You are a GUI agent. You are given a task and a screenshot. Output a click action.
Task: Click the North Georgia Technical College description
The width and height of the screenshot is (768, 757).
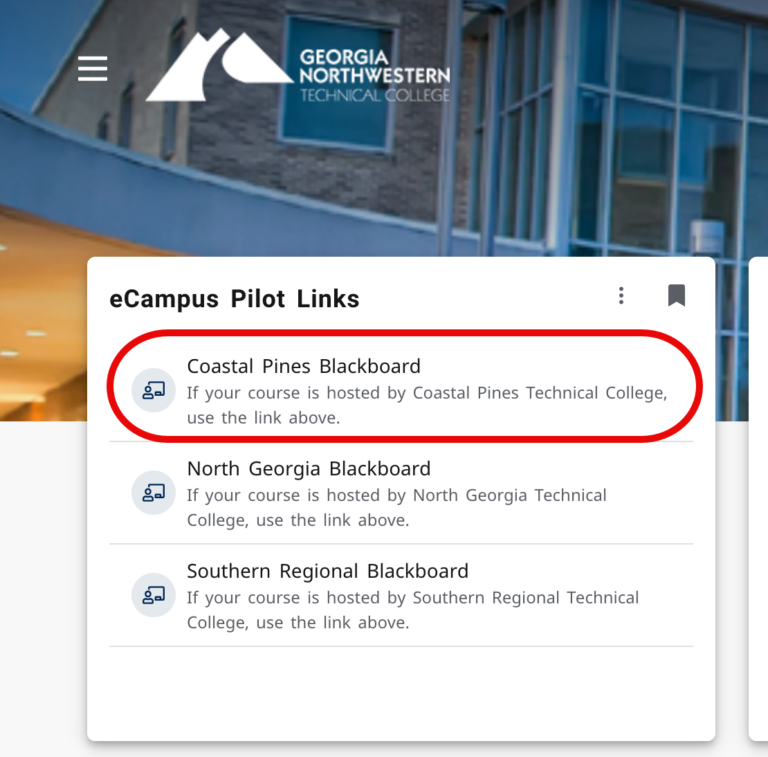click(396, 508)
